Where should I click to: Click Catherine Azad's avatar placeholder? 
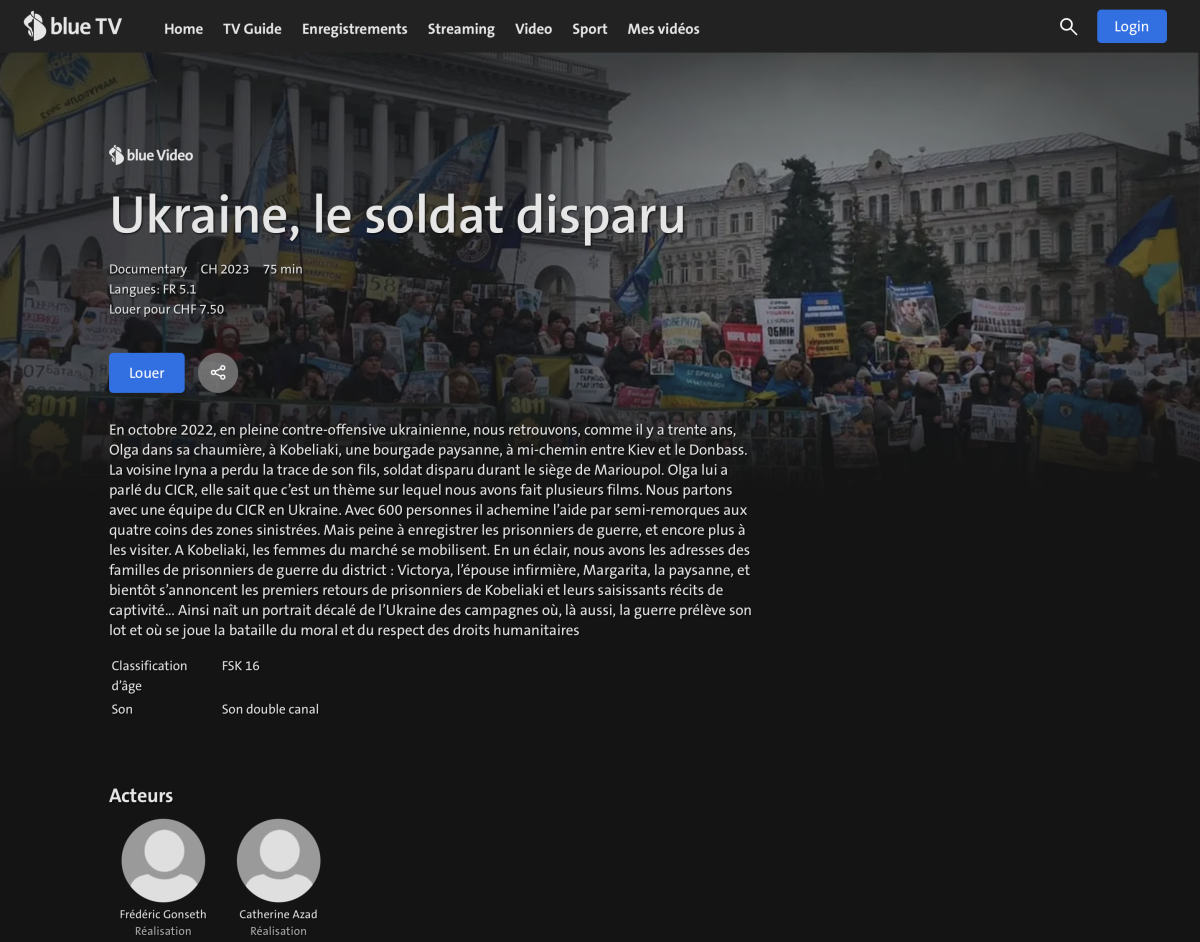278,860
